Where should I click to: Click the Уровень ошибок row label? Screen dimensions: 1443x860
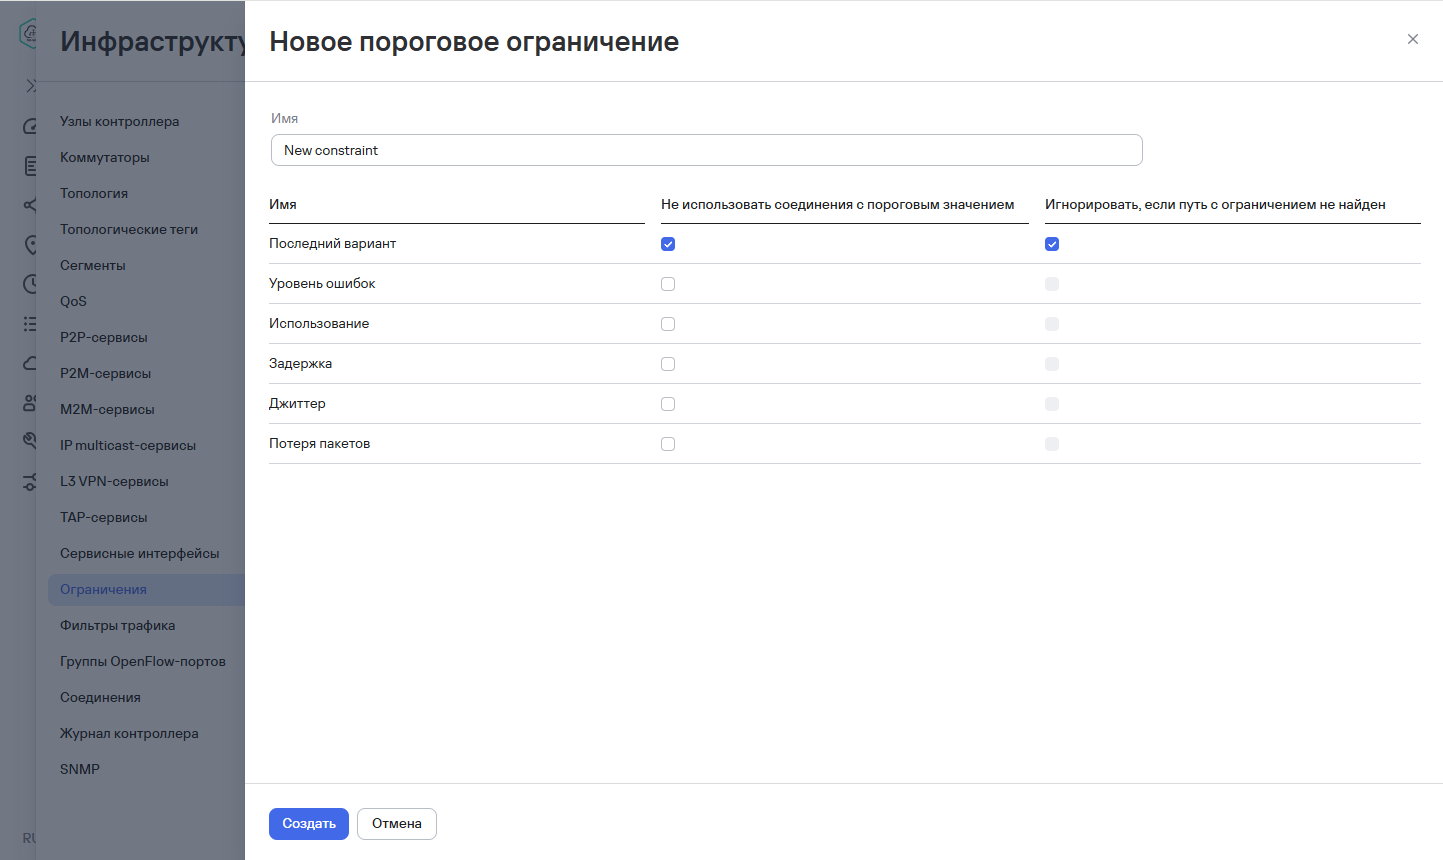[322, 284]
